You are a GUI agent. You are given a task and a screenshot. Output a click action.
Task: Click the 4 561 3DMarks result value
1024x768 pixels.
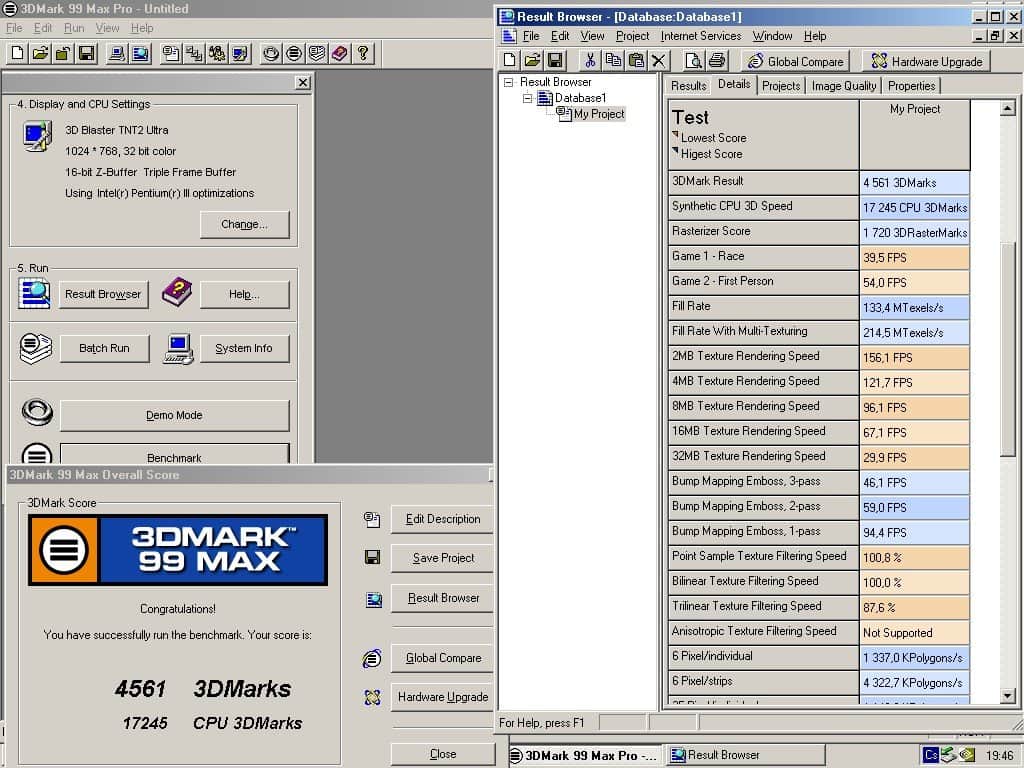tap(914, 183)
